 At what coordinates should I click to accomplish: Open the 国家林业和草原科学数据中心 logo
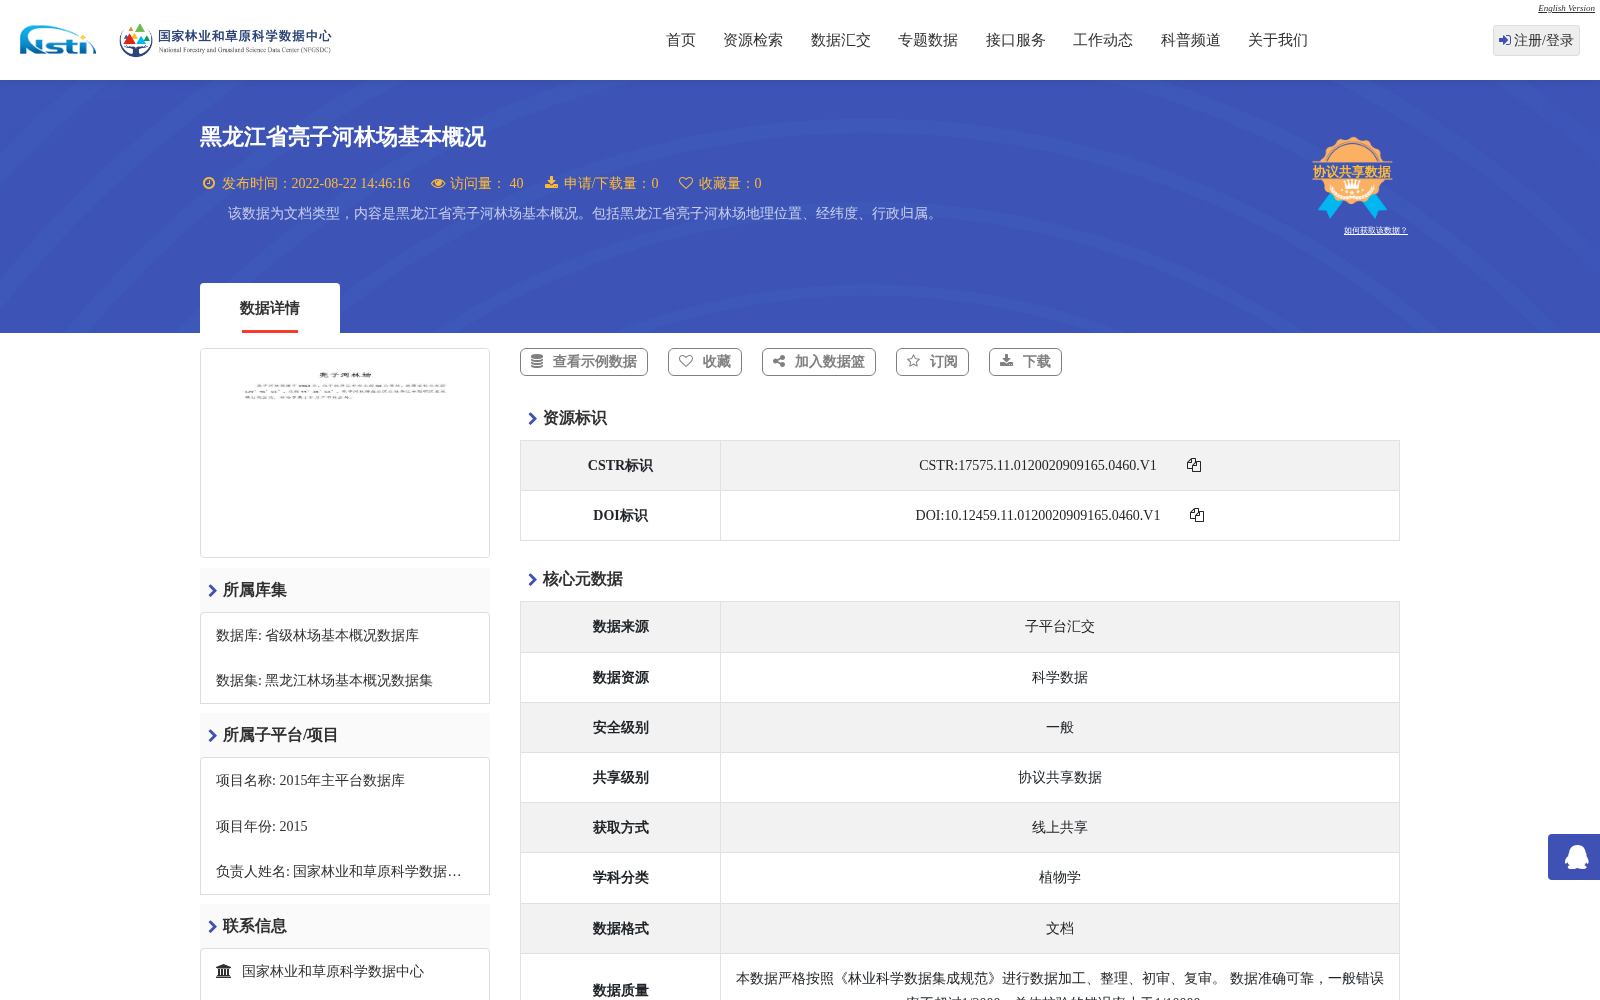(225, 40)
